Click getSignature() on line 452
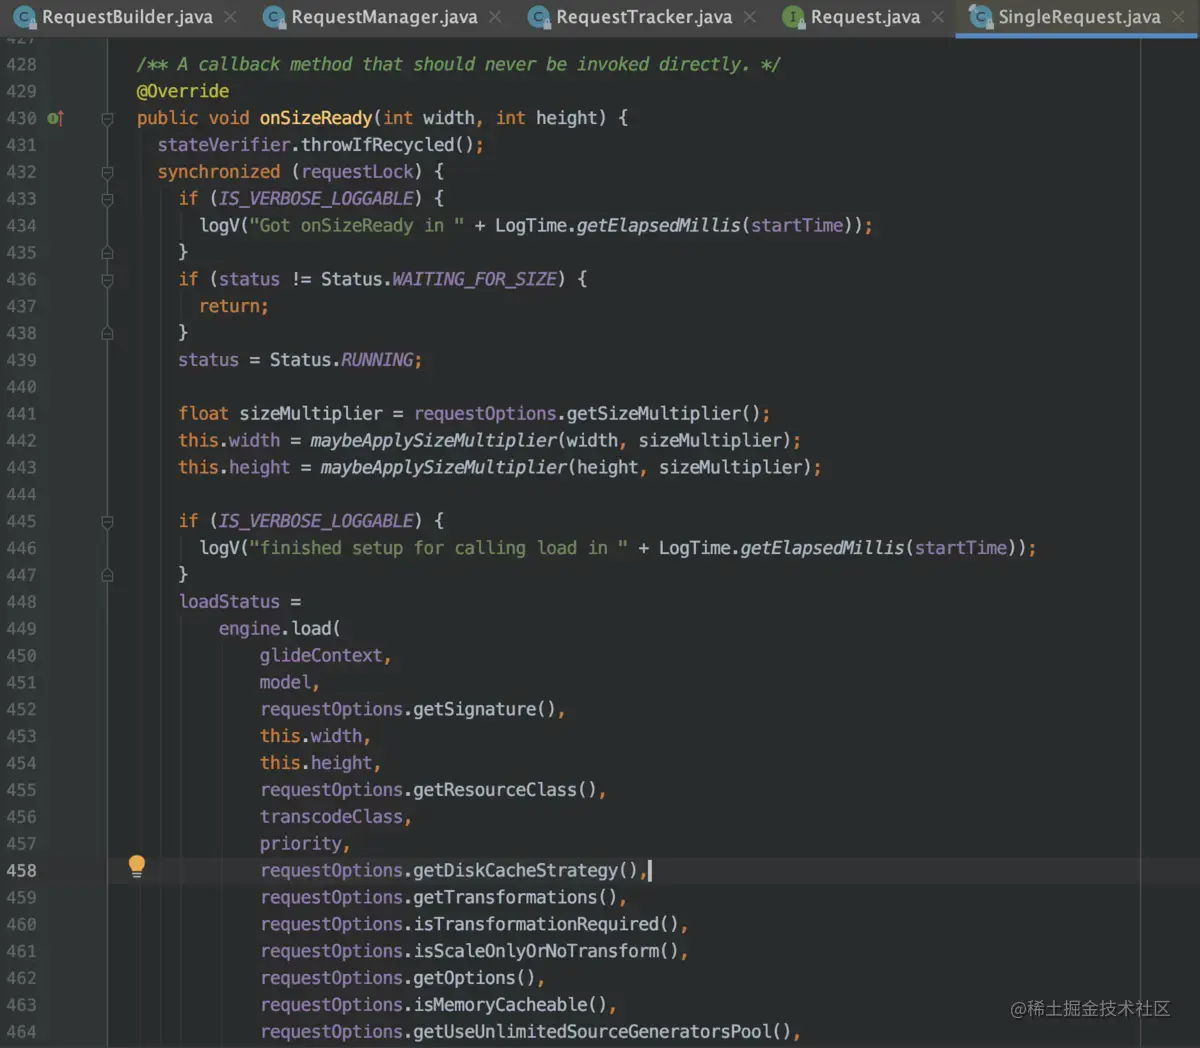This screenshot has width=1200, height=1048. pos(484,710)
